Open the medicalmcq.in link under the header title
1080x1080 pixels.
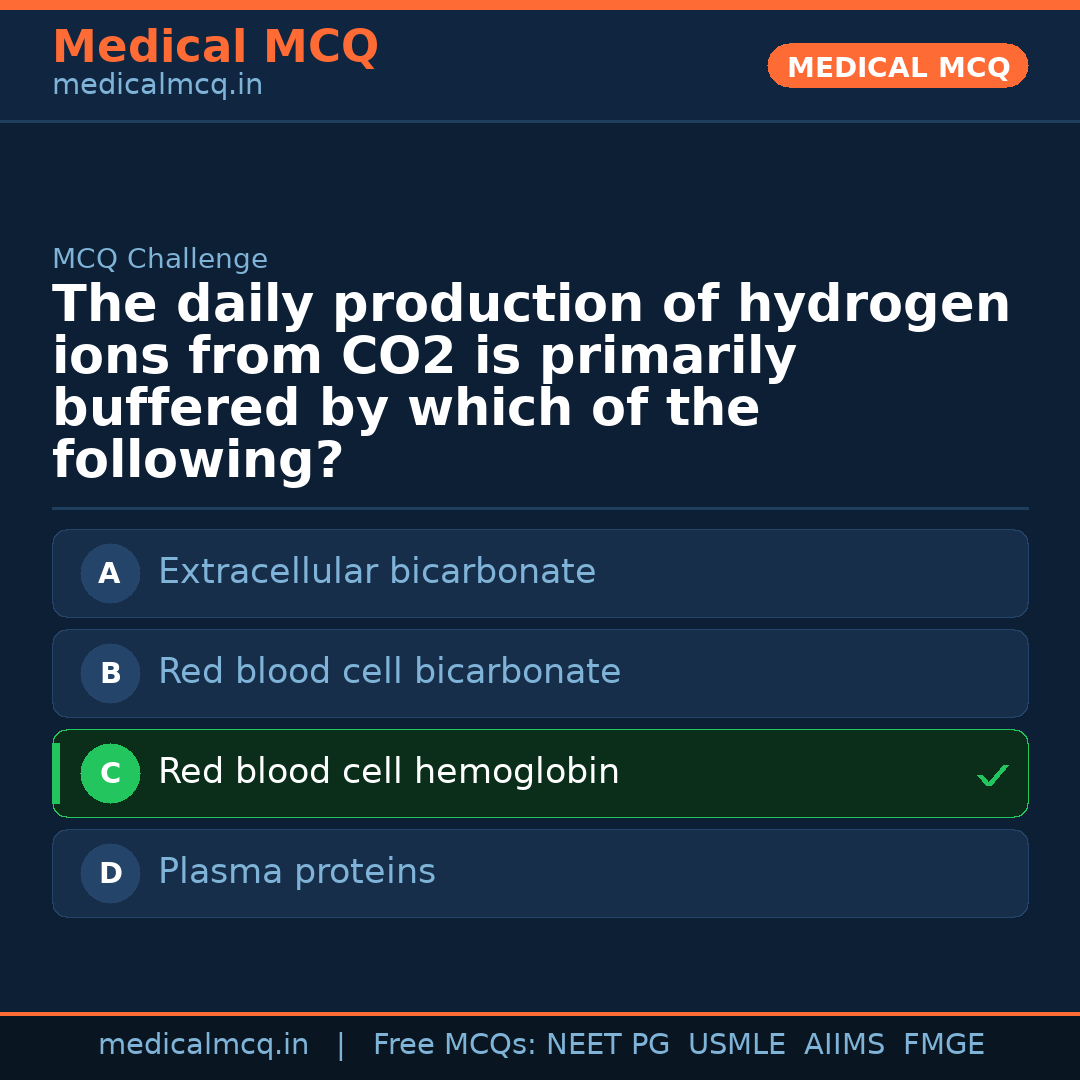157,86
